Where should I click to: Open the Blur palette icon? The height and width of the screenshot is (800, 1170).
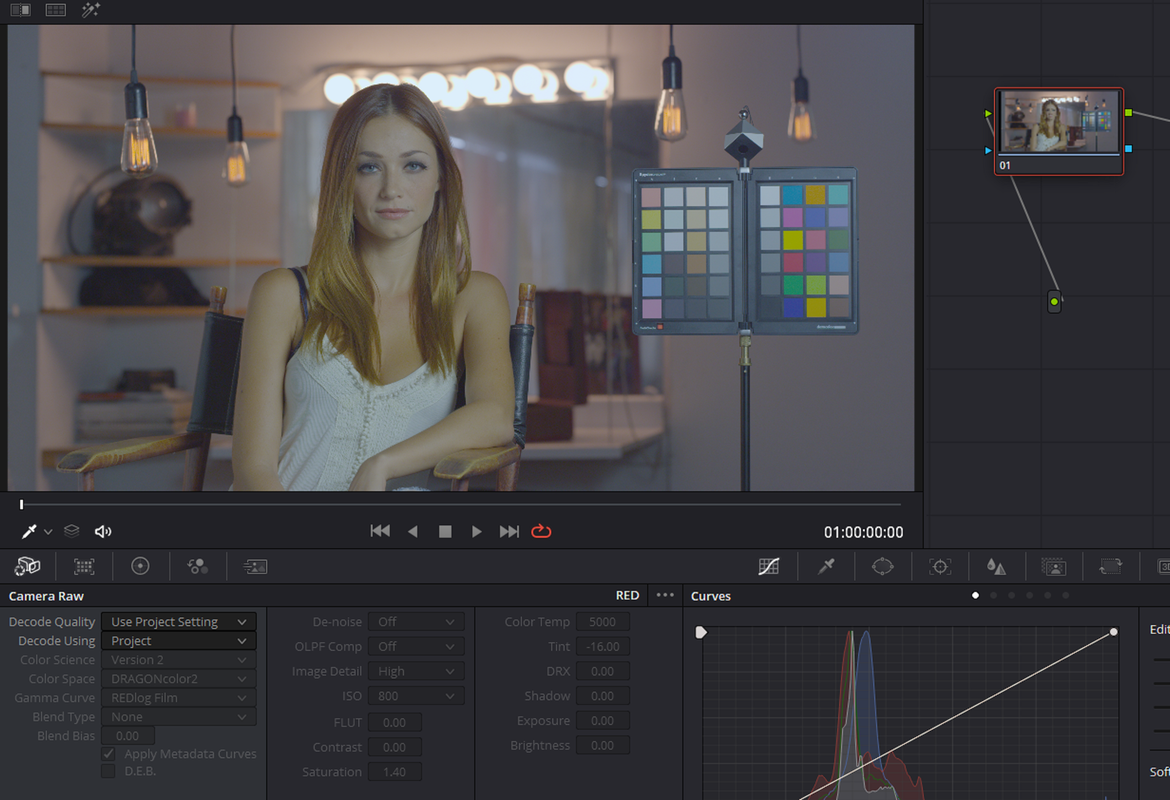point(997,566)
